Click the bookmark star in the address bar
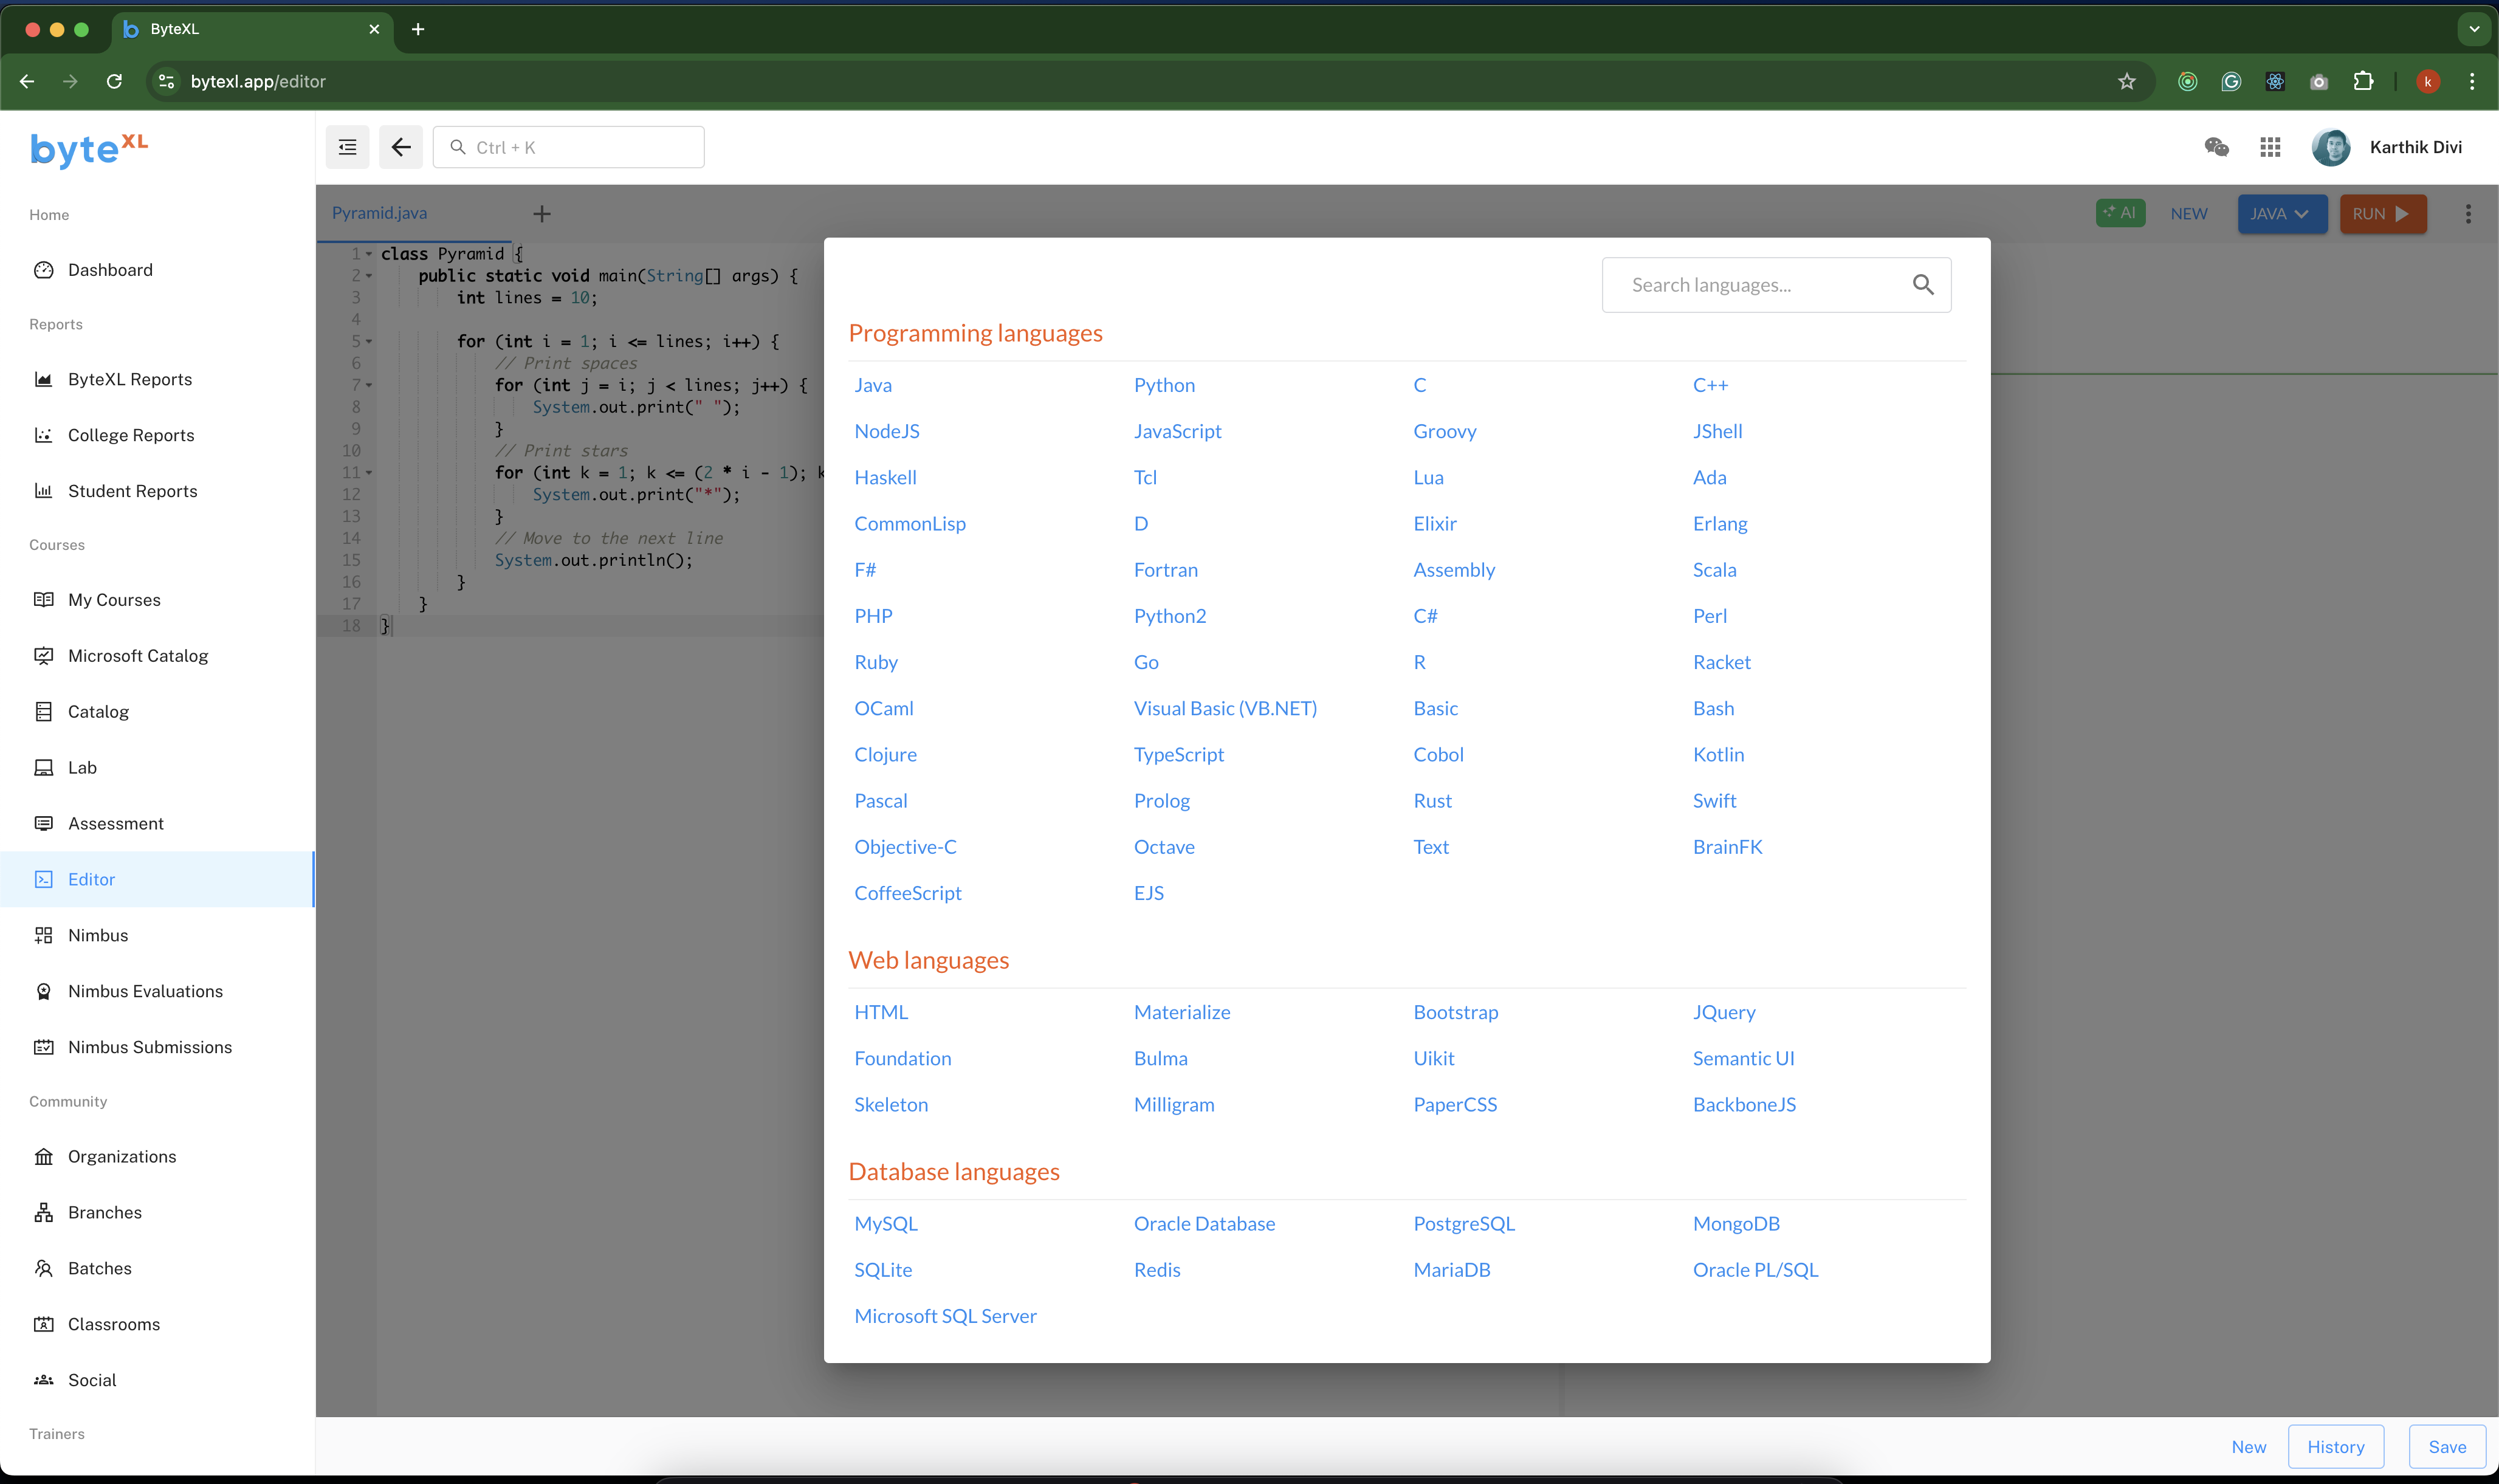The width and height of the screenshot is (2499, 1484). click(x=2126, y=81)
